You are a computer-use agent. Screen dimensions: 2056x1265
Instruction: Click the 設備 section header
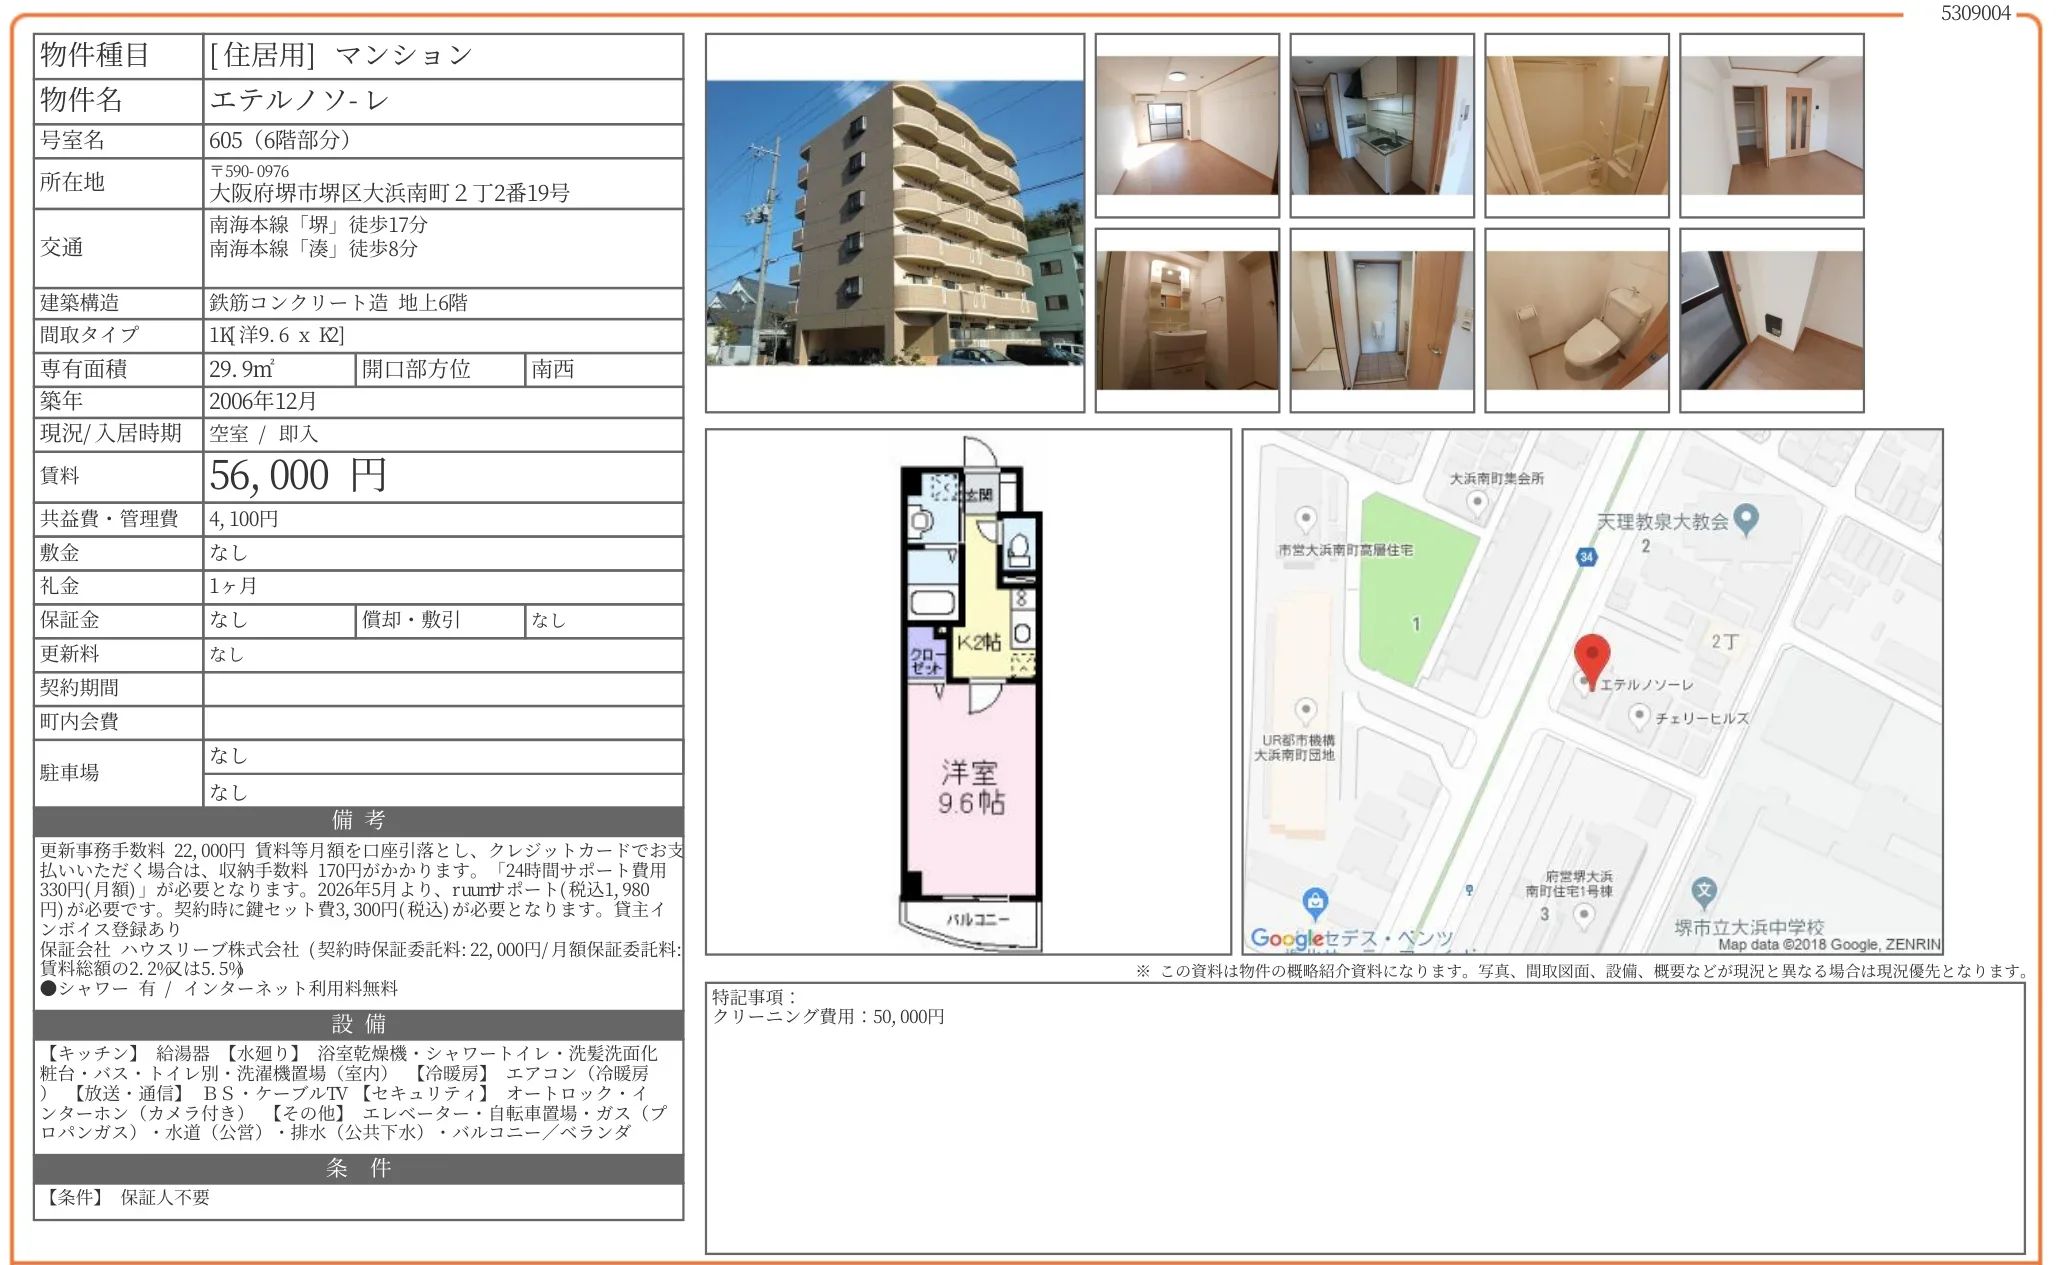358,1024
